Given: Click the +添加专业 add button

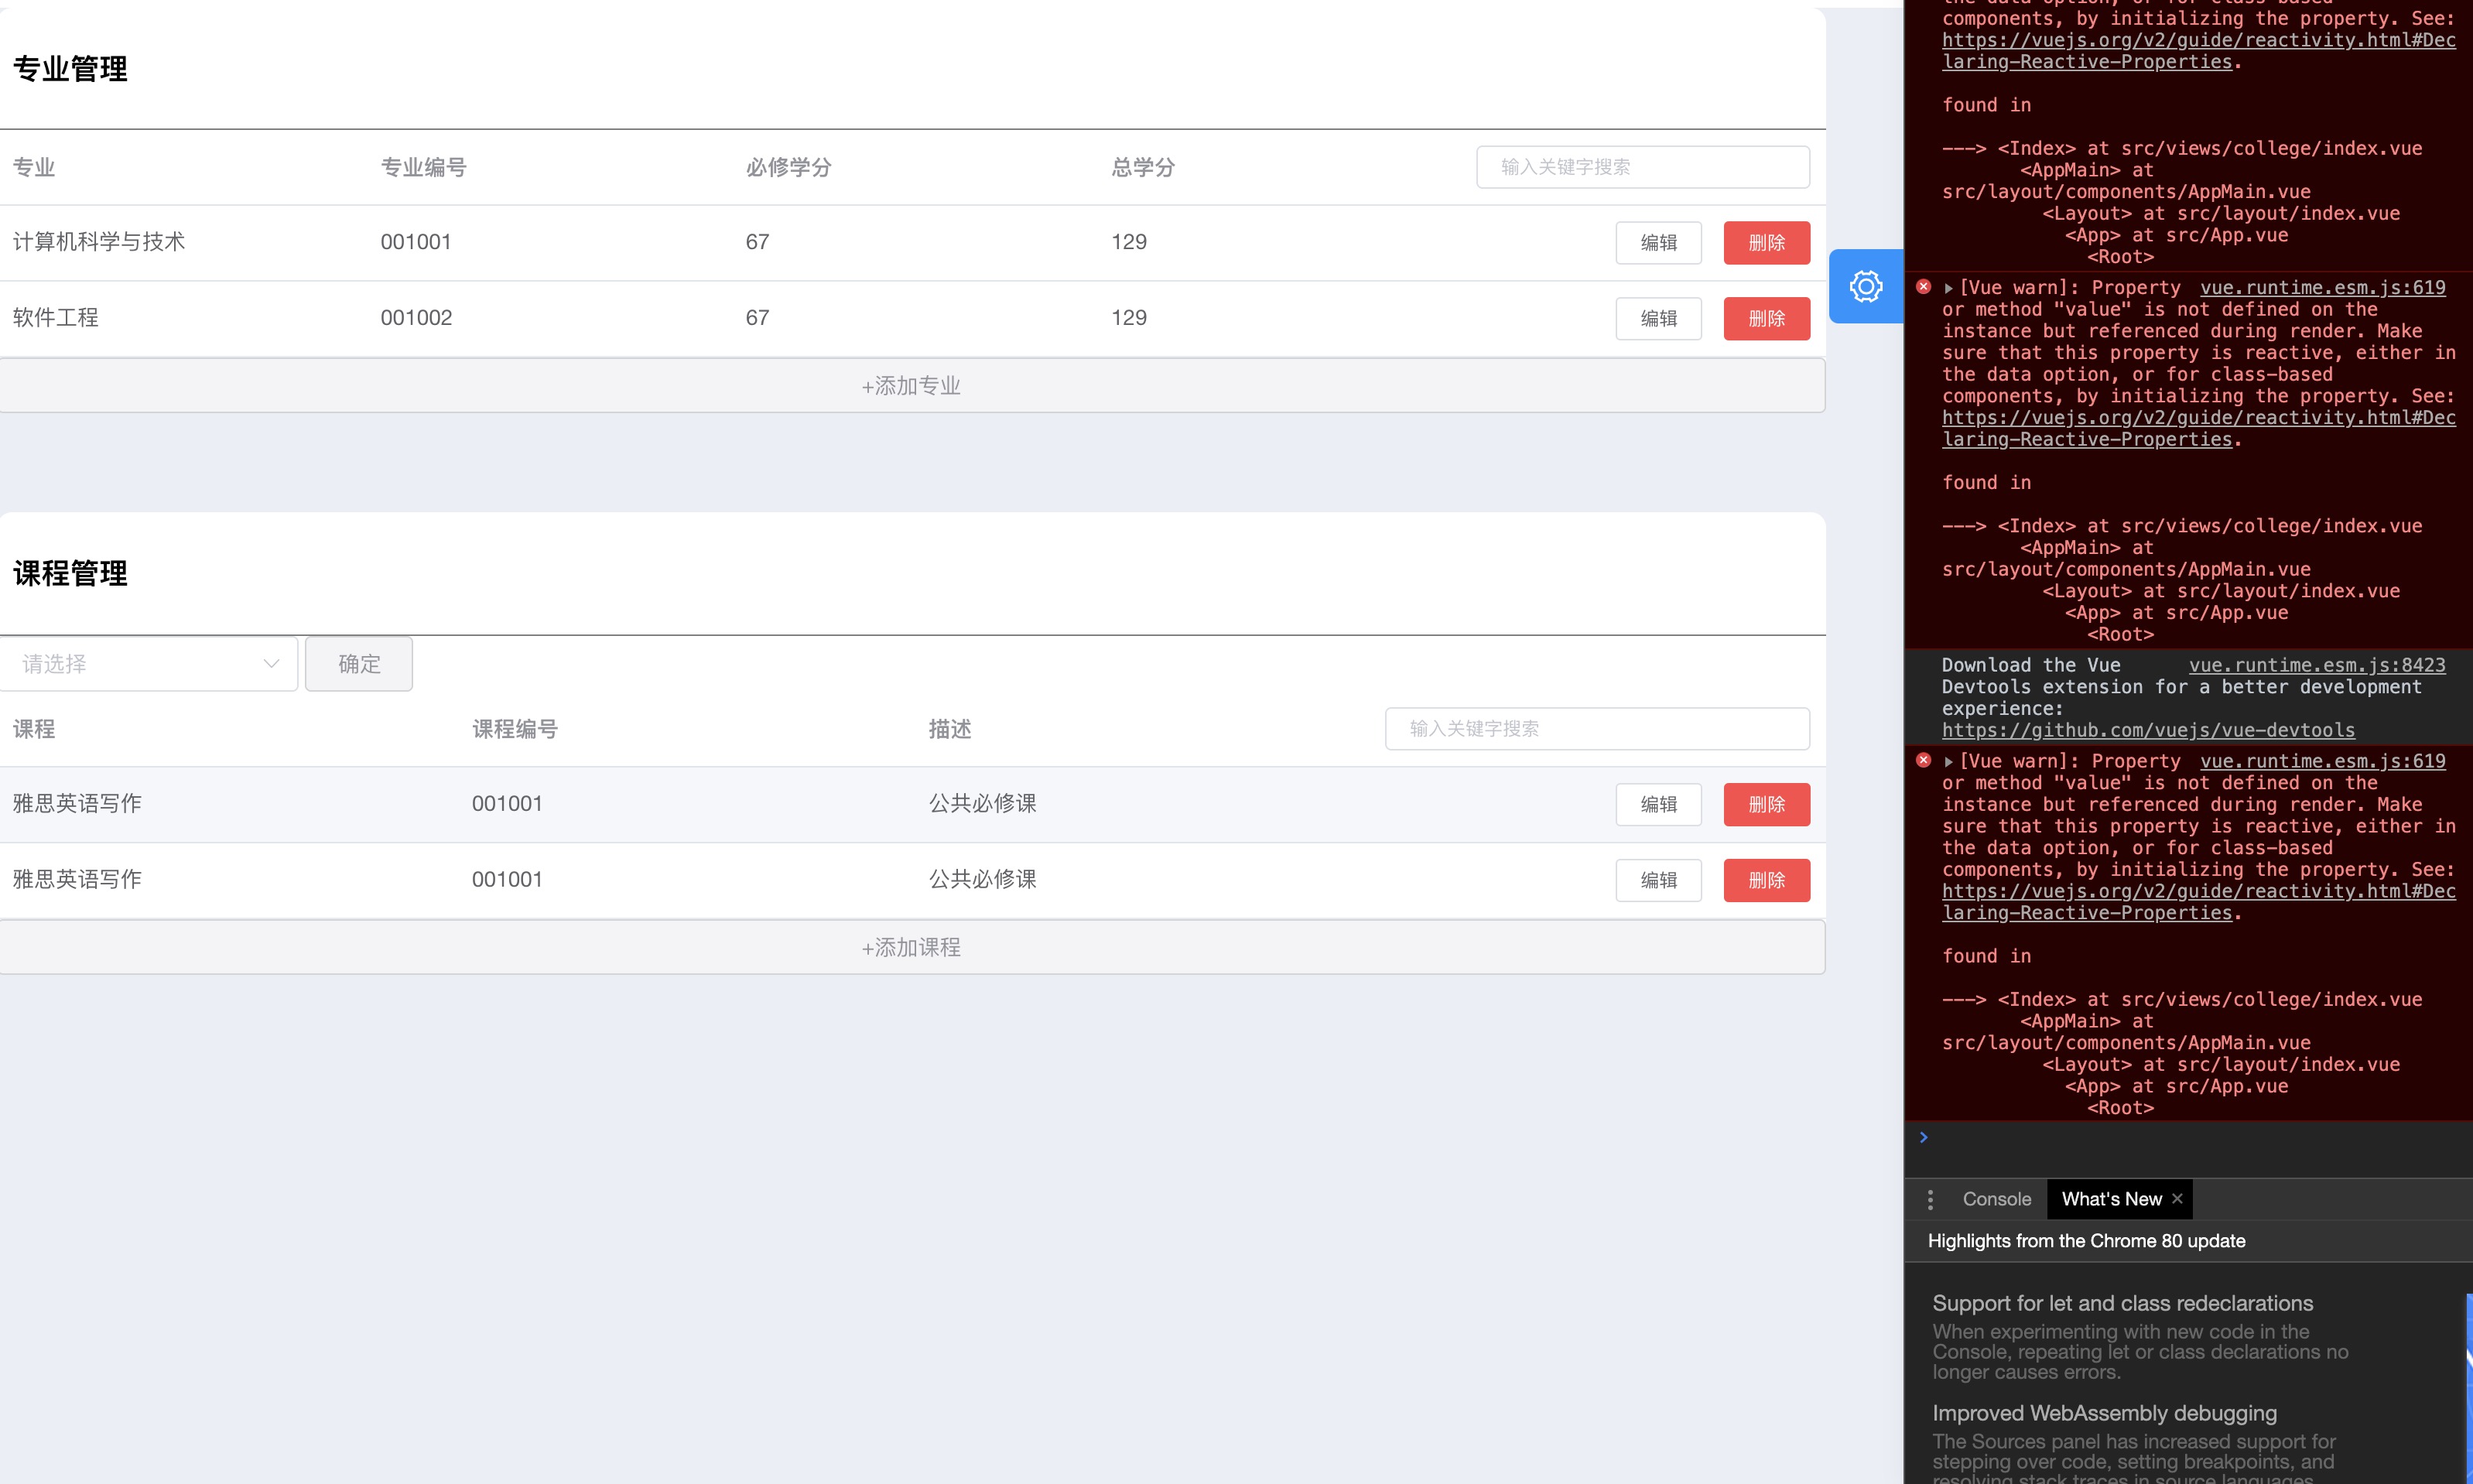Looking at the screenshot, I should (x=911, y=386).
